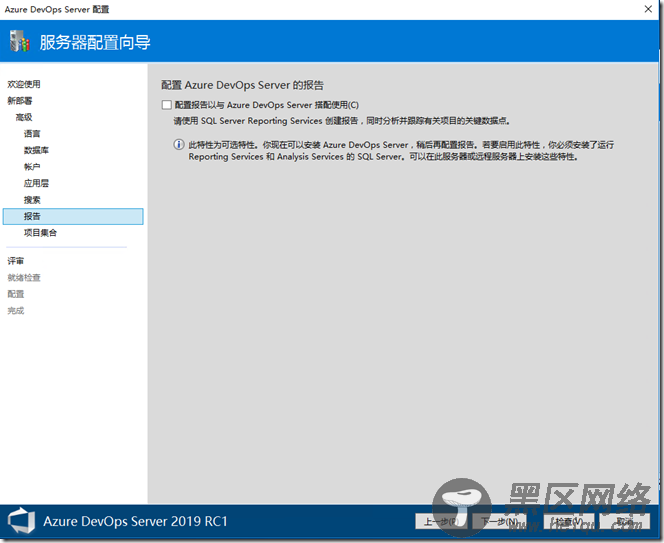This screenshot has width=664, height=543.
Task: Enable the 配置报告以与 Azure DevOps Server 搭配使用 checkbox
Action: point(167,105)
